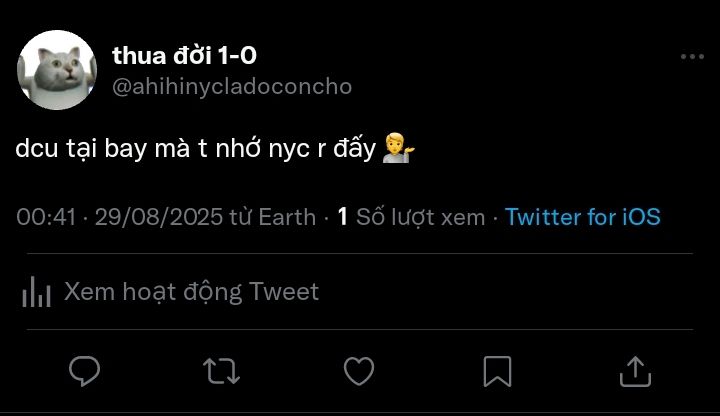Image resolution: width=720 pixels, height=416 pixels.
Task: Click the "Số lượt xem" views label
Action: 421,217
